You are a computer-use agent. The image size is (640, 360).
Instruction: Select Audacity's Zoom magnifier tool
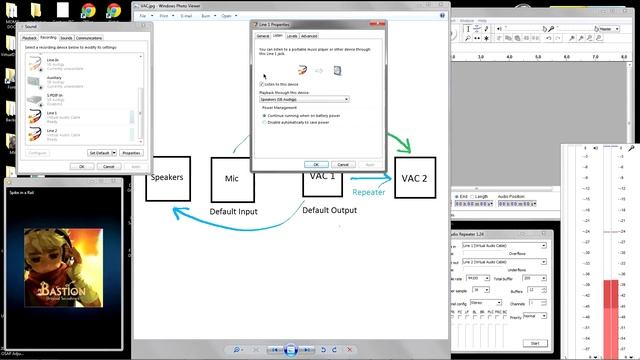click(468, 38)
